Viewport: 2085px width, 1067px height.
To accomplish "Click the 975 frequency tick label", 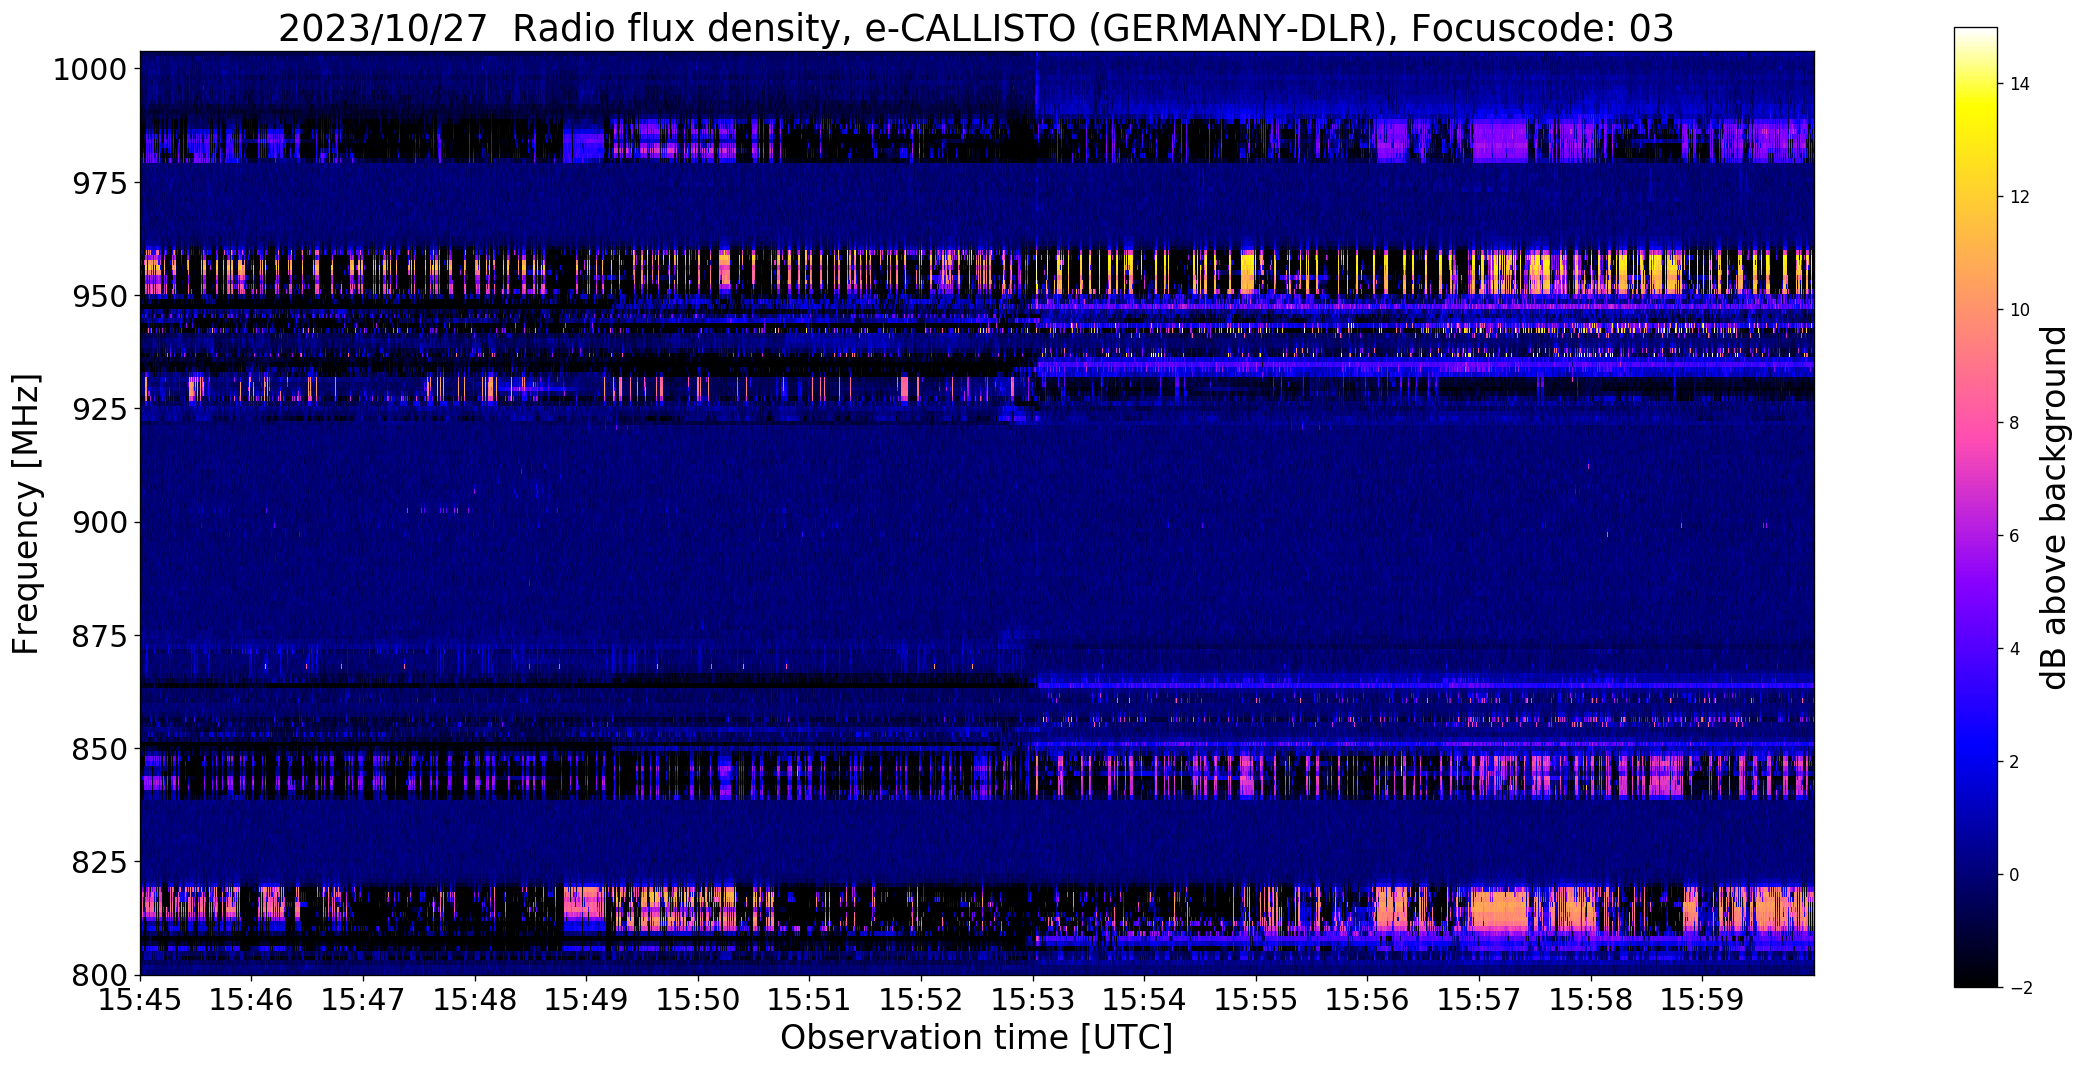I will (x=99, y=183).
